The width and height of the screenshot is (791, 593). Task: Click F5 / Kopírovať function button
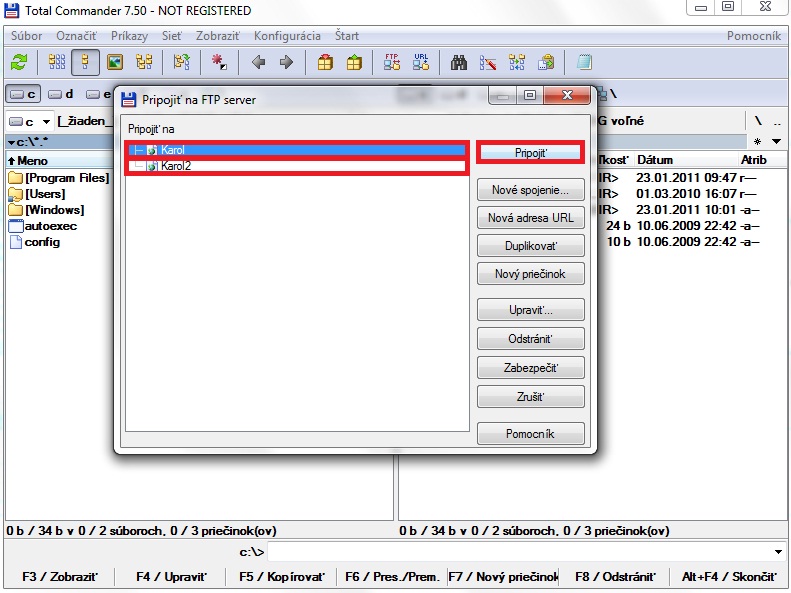(282, 576)
